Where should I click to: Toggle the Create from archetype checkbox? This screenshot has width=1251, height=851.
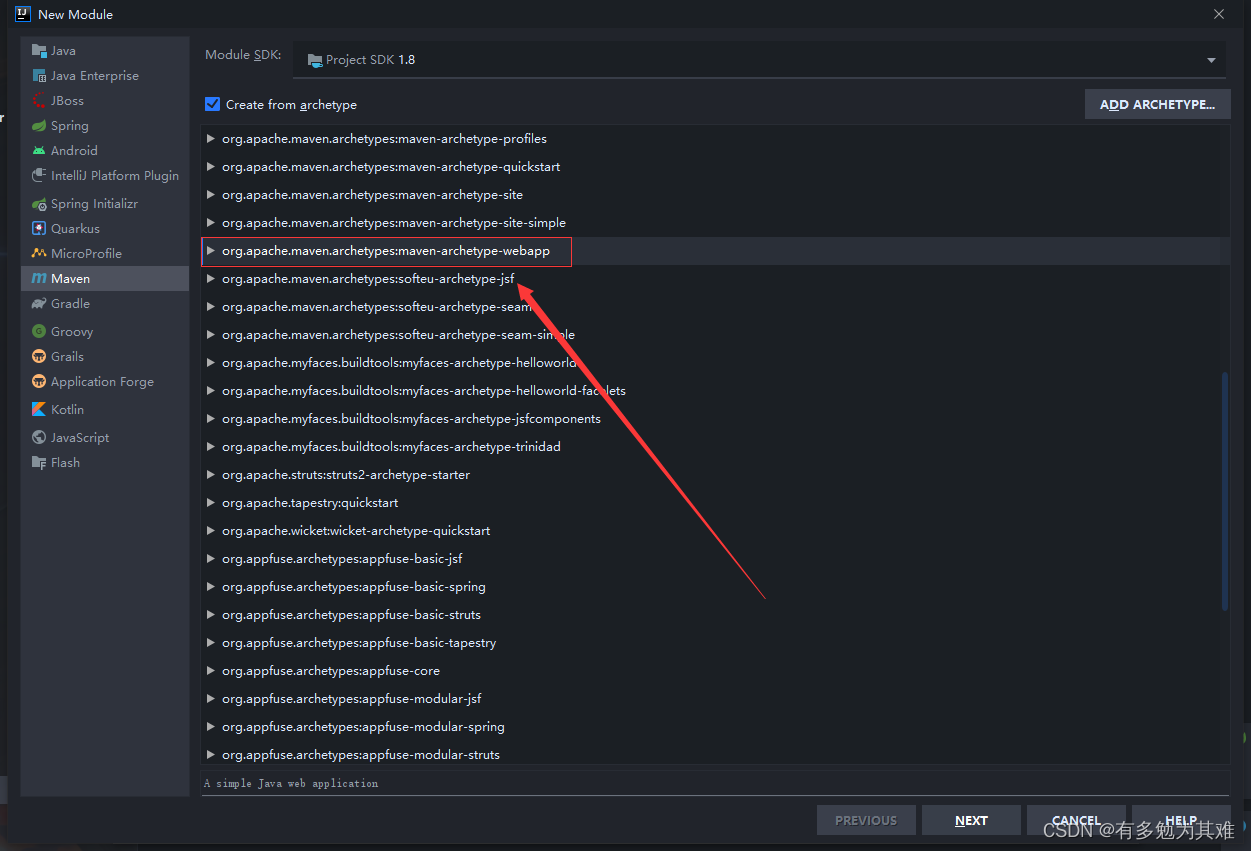click(x=212, y=104)
